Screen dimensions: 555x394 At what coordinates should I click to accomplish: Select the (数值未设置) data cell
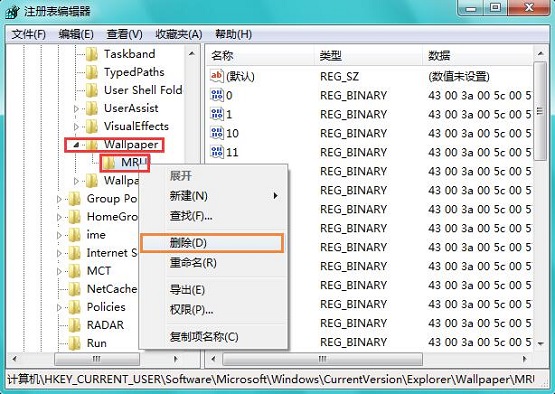click(x=459, y=76)
